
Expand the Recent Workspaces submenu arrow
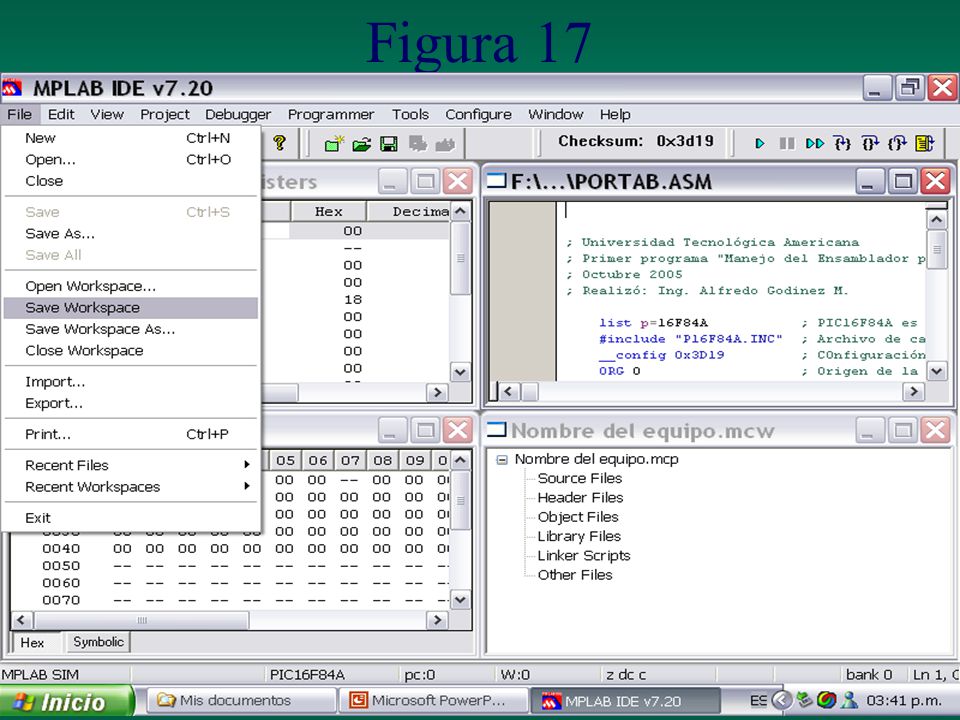coord(247,486)
